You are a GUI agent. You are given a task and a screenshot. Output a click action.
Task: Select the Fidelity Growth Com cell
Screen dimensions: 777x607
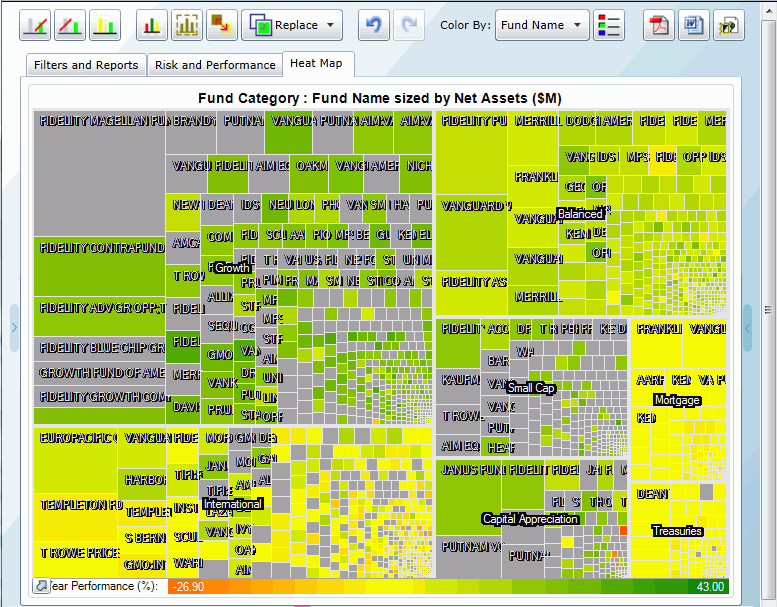click(100, 397)
